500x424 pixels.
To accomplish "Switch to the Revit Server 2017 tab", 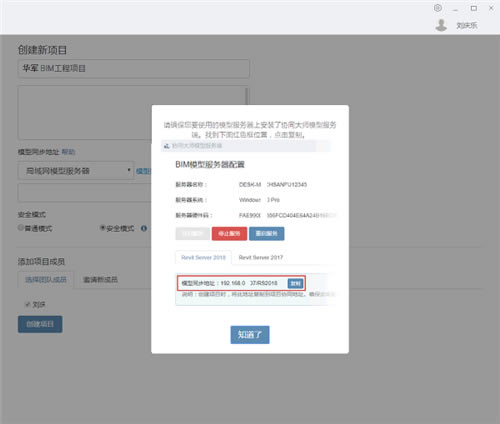I will pyautogui.click(x=261, y=257).
